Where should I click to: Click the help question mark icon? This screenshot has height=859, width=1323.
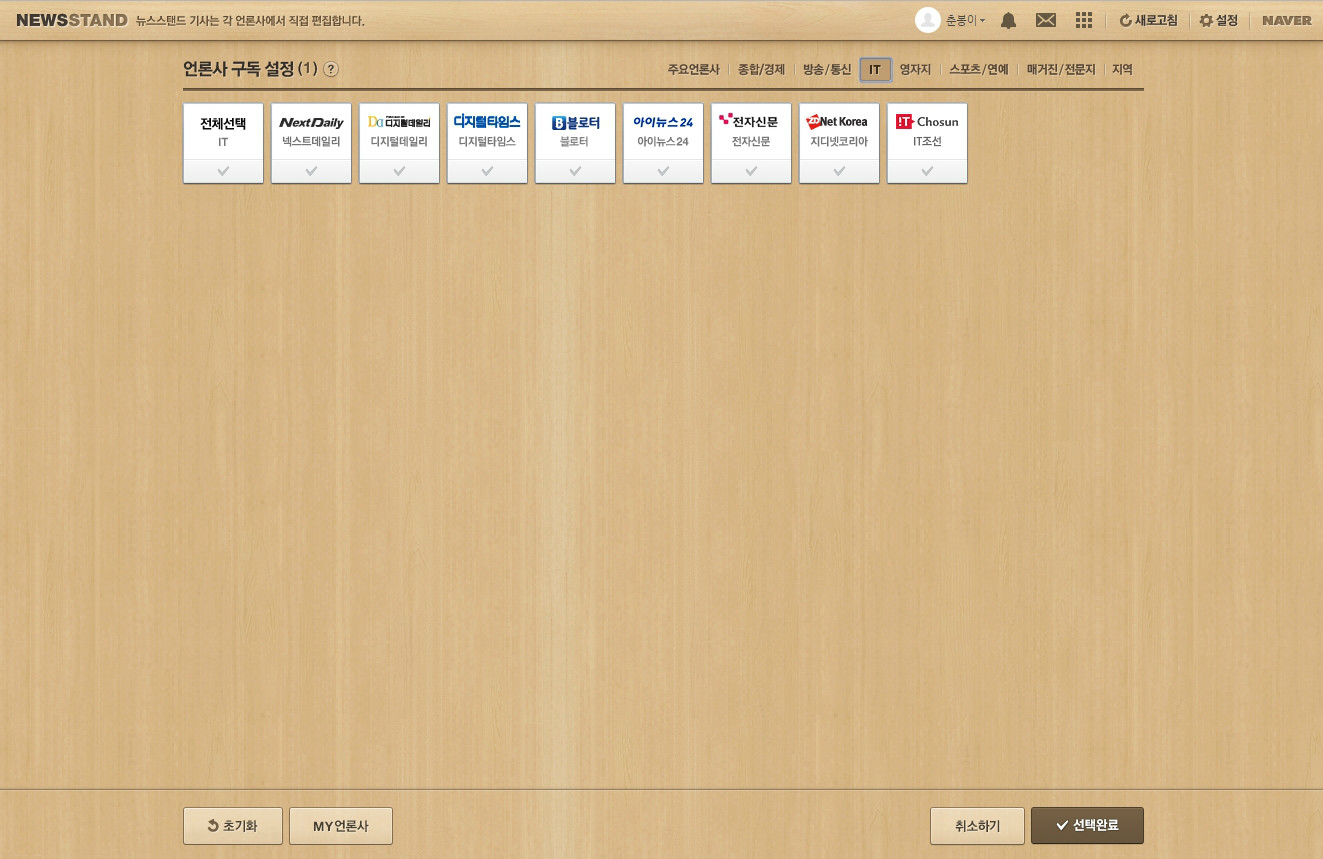pyautogui.click(x=331, y=69)
